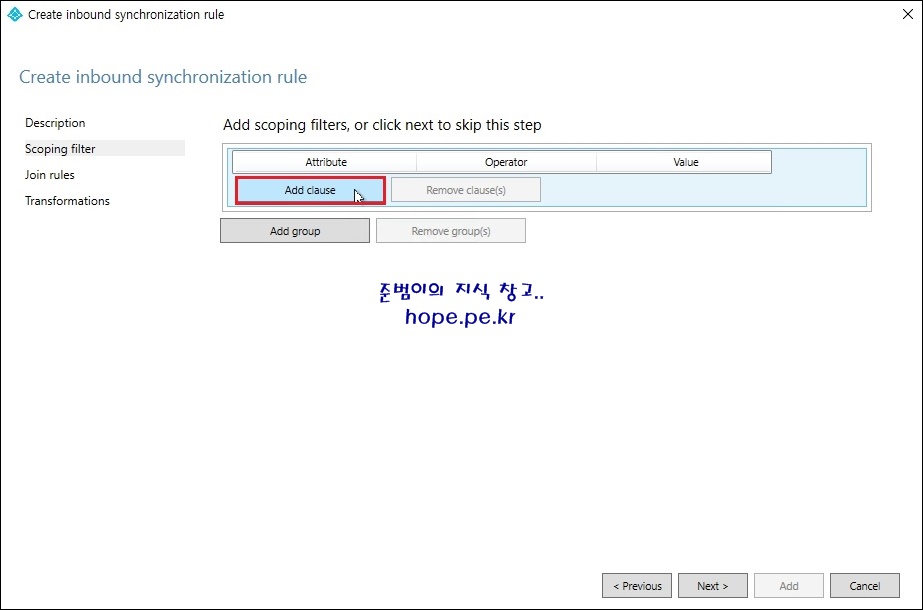Viewport: 923px width, 610px height.
Task: Click the Remove group(s) button
Action: click(451, 231)
